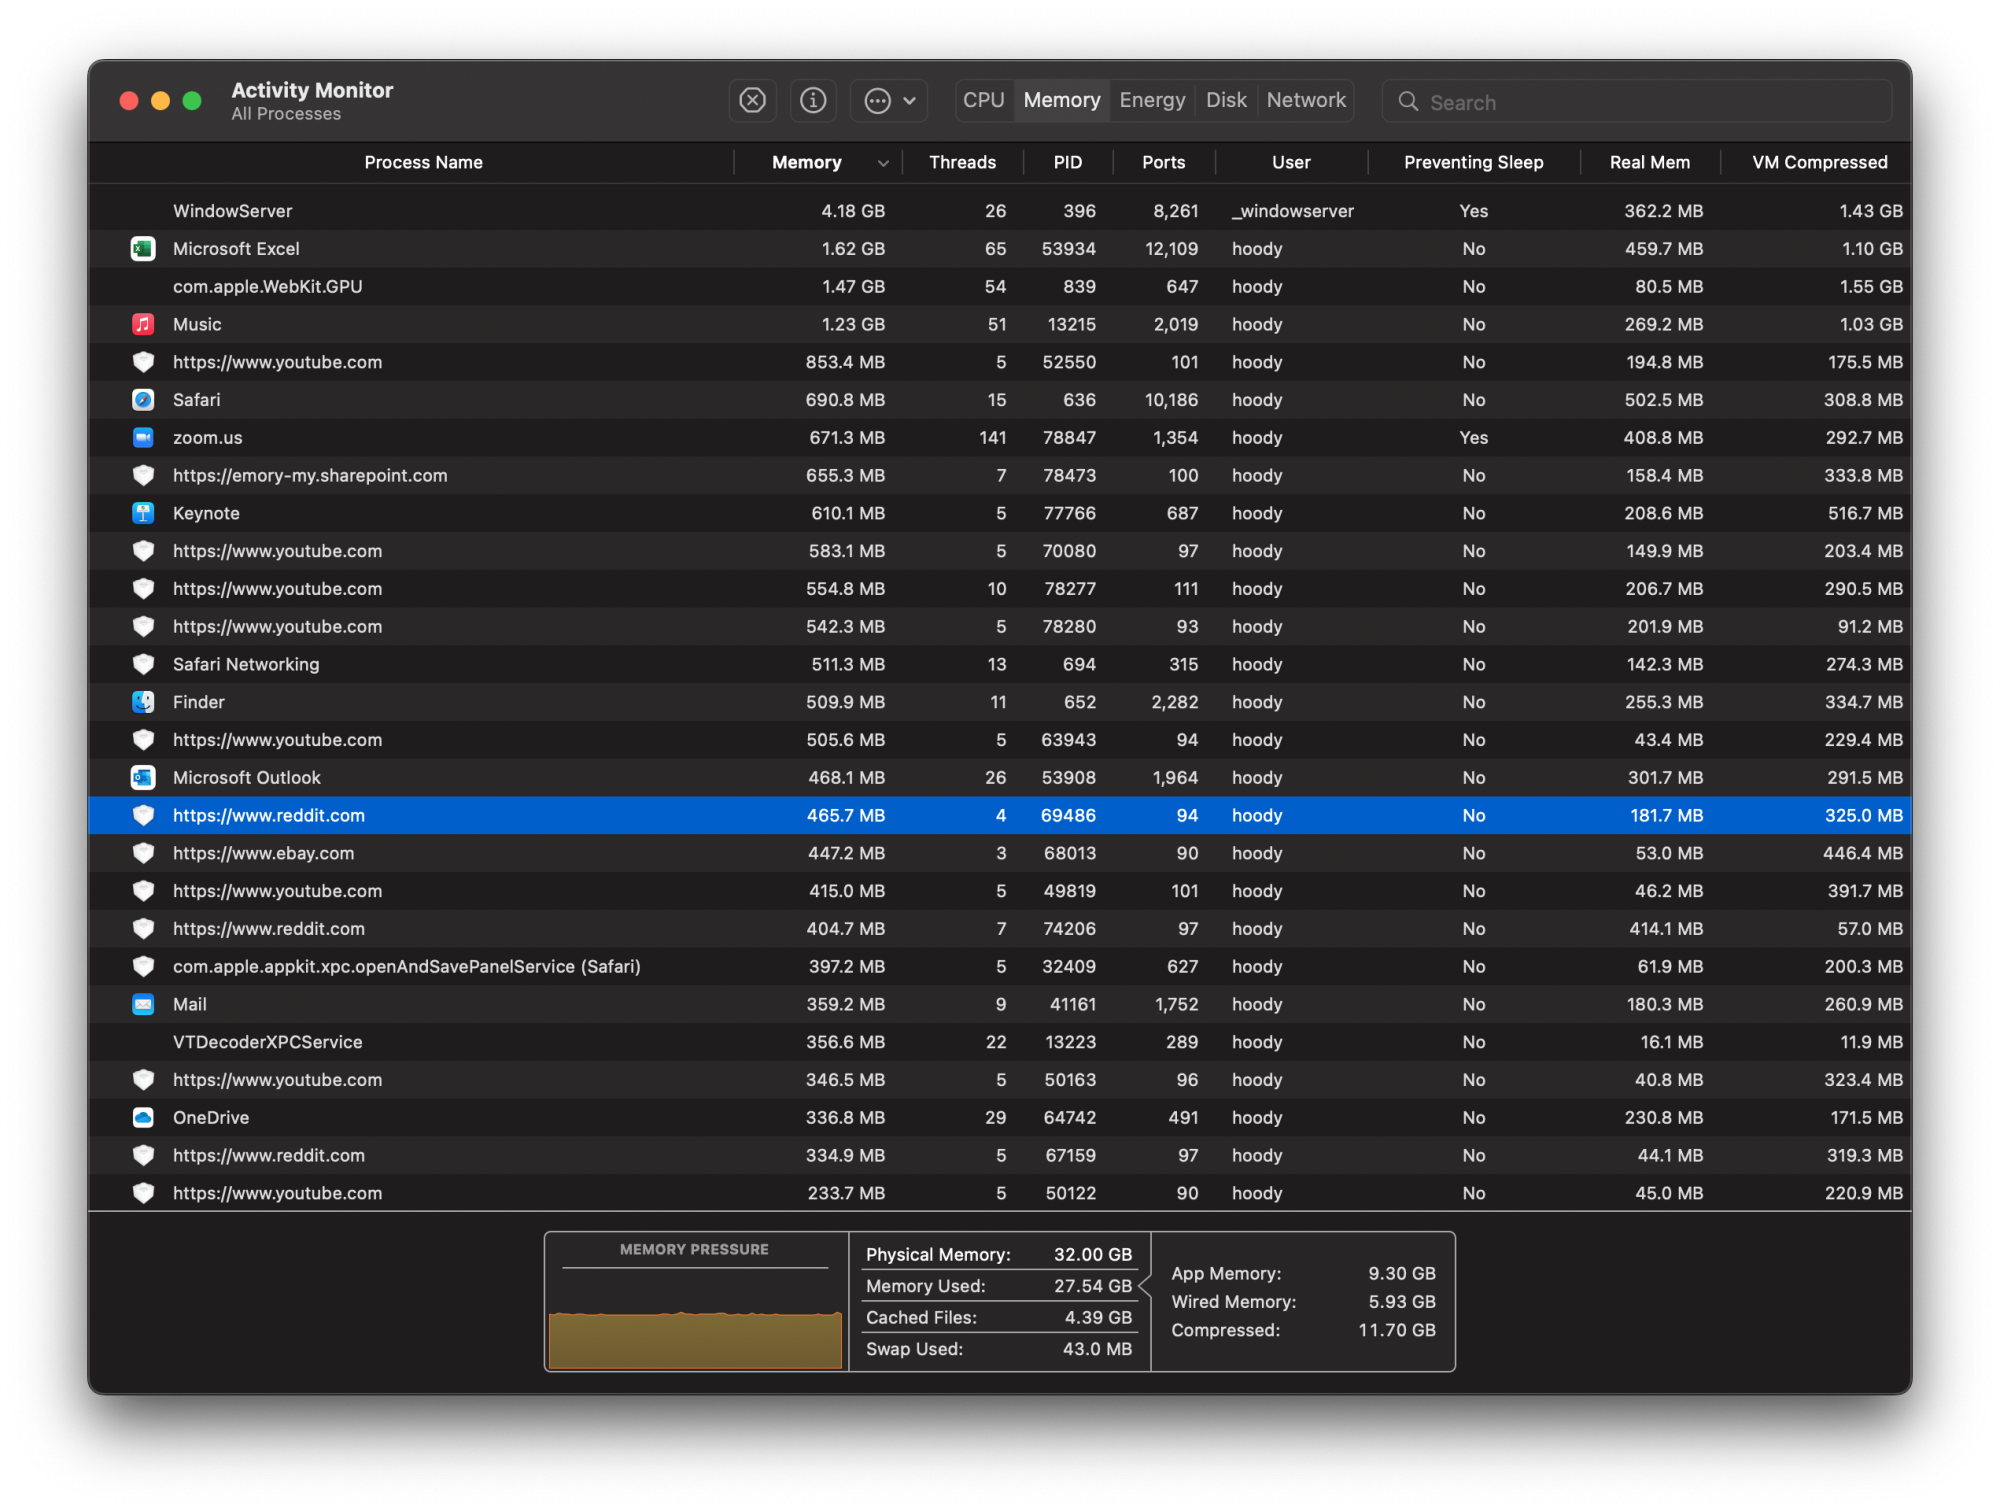Select youtube.com process with PID 63943

click(1000, 740)
